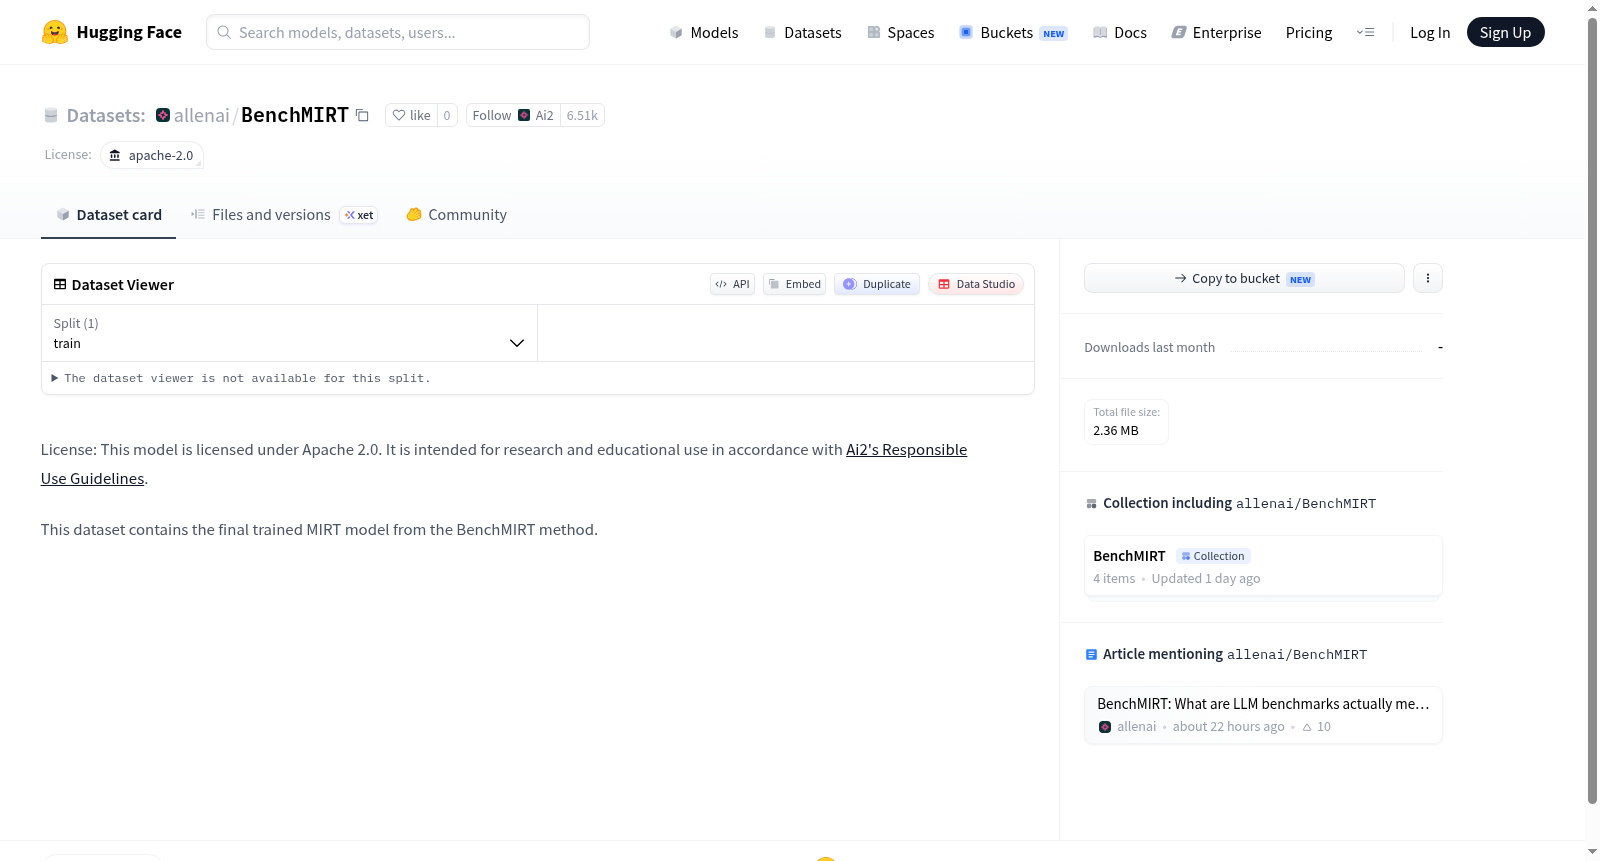The image size is (1600, 861).
Task: Click the Dataset Viewer table icon
Action: pos(60,284)
